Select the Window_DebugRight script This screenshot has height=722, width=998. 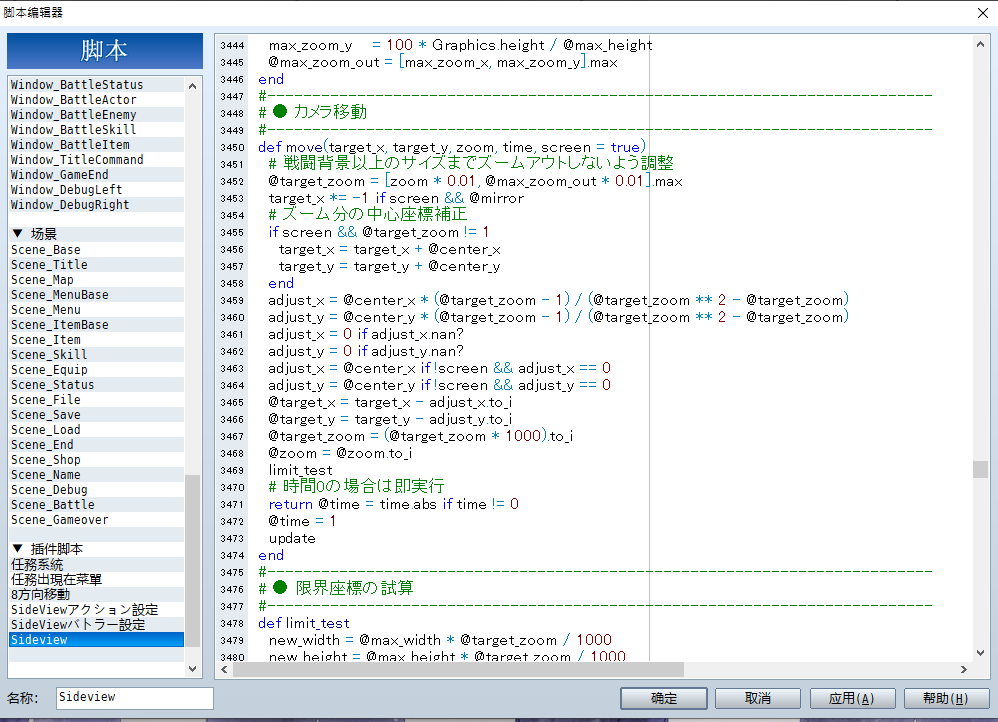click(x=97, y=205)
